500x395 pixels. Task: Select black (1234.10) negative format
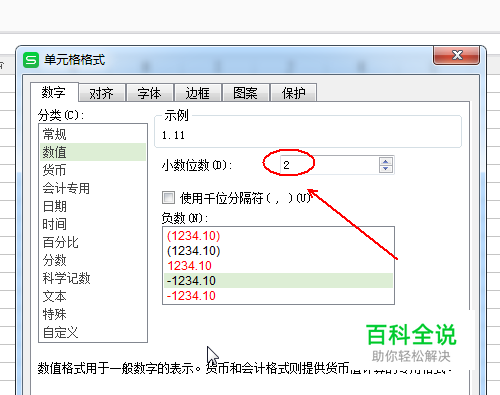click(x=278, y=251)
